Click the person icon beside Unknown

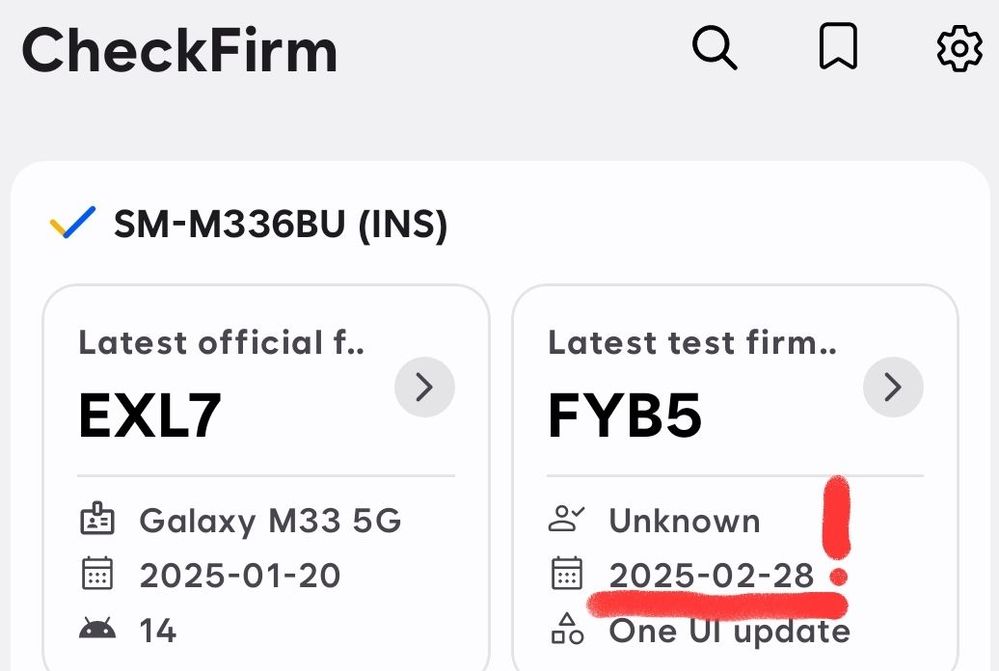point(566,518)
